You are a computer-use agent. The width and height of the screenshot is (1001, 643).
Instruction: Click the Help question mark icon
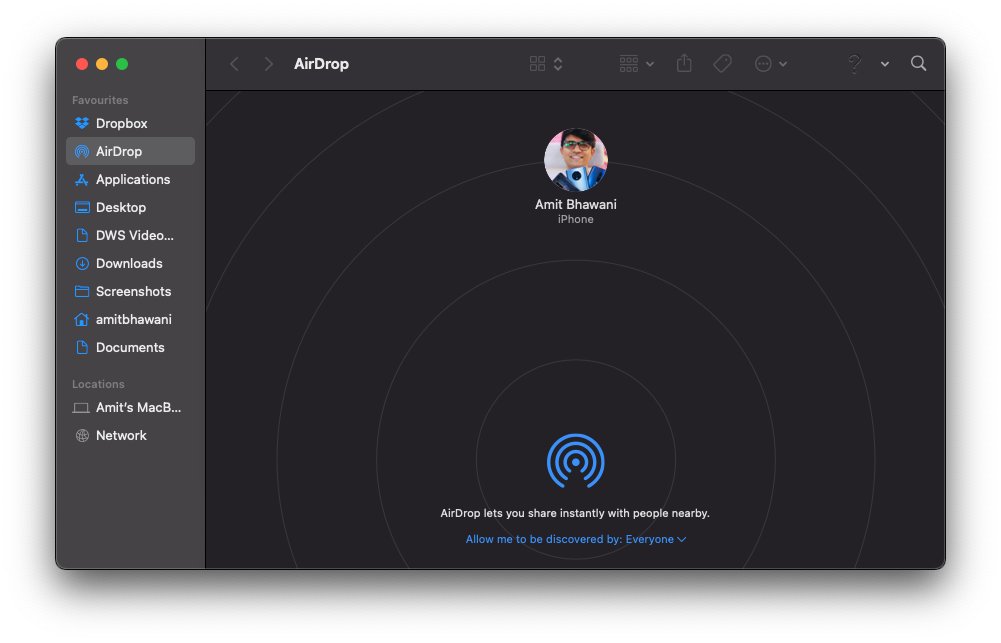click(x=854, y=64)
